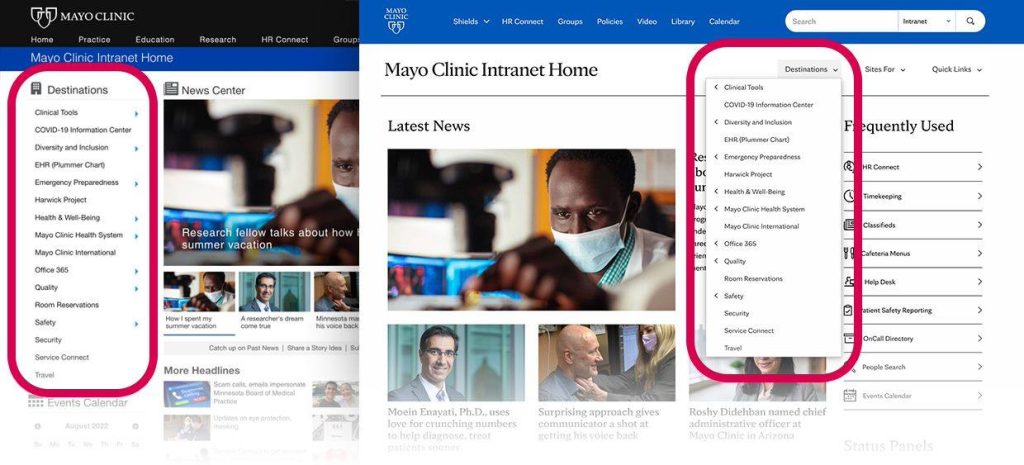This screenshot has width=1024, height=465.
Task: Click right chevron on People Search row
Action: (x=980, y=367)
